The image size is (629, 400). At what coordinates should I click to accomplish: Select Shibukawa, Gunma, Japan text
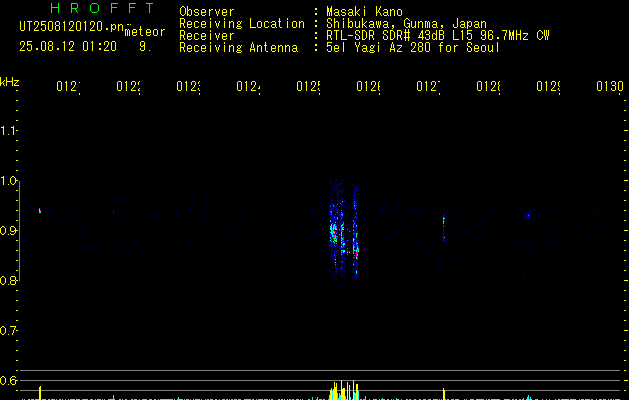(406, 24)
